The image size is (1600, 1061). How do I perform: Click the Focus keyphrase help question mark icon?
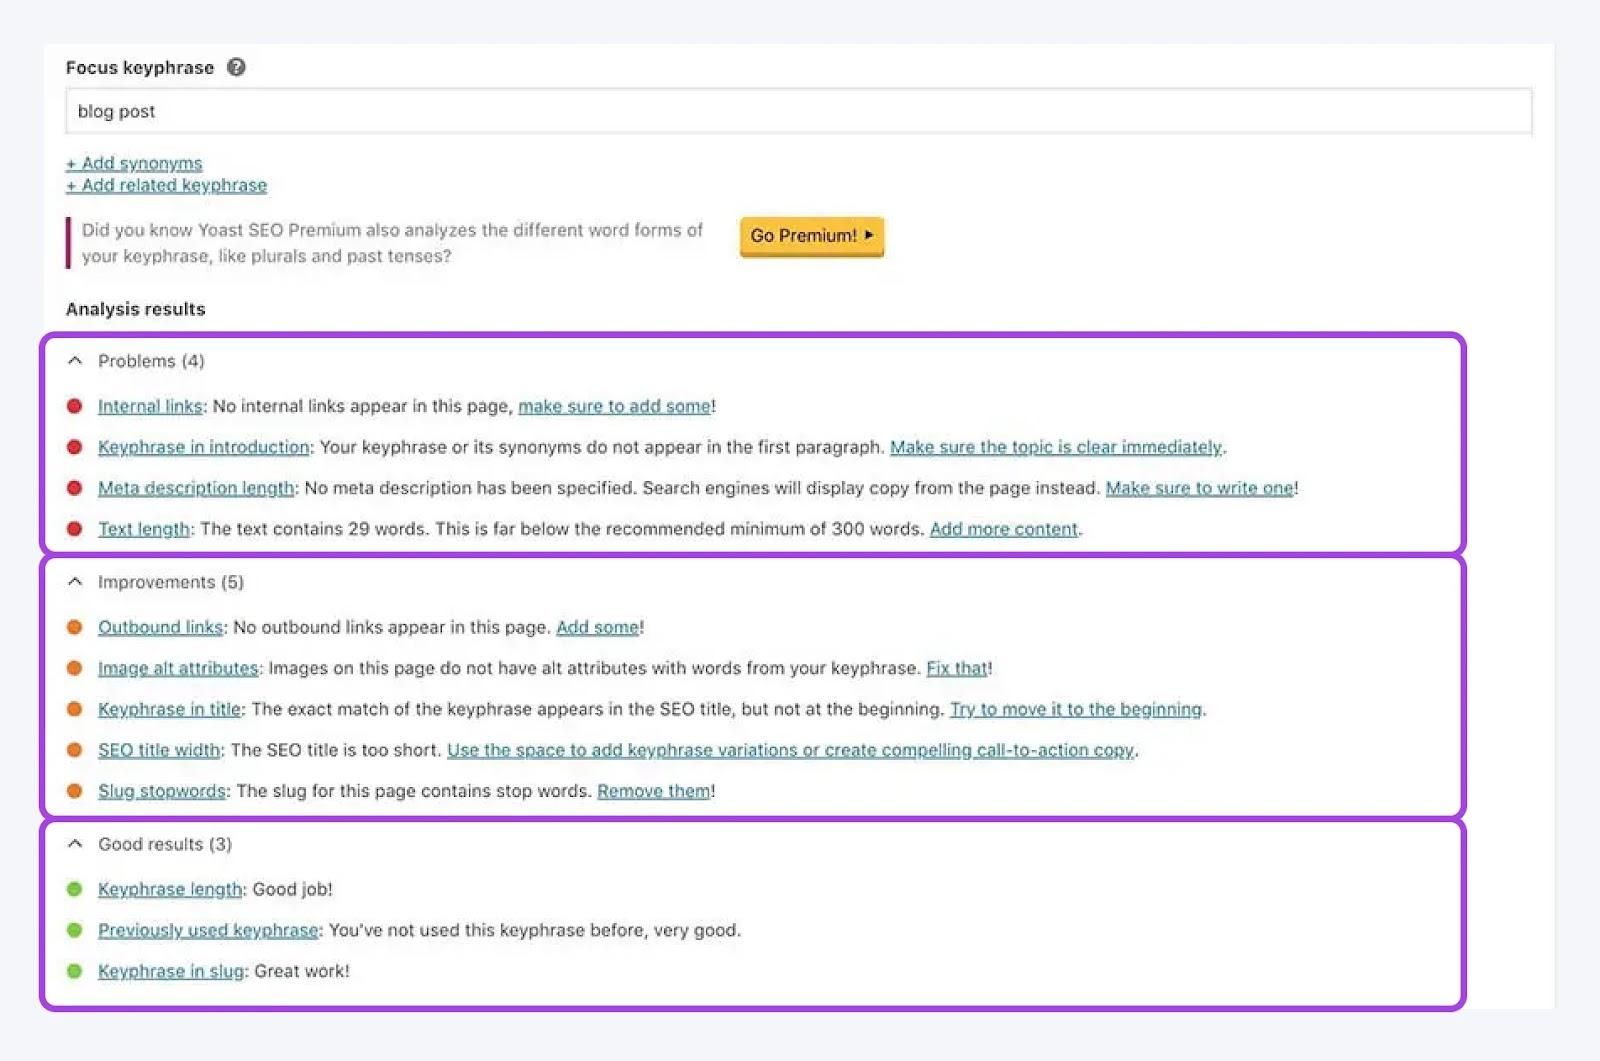click(236, 67)
